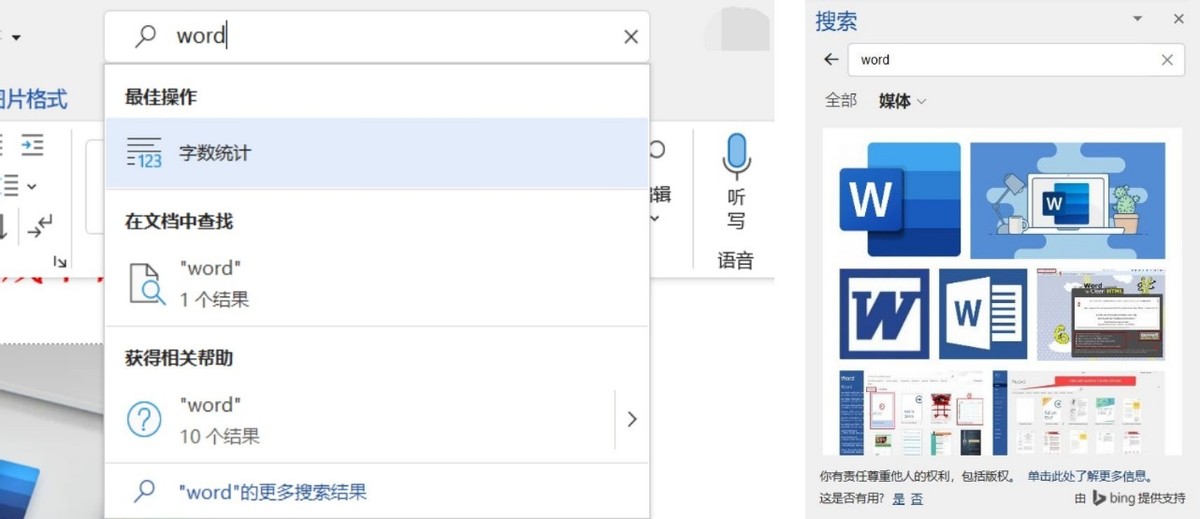Answer 否 to 这是否有用
The image size is (1200, 519).
click(917, 498)
